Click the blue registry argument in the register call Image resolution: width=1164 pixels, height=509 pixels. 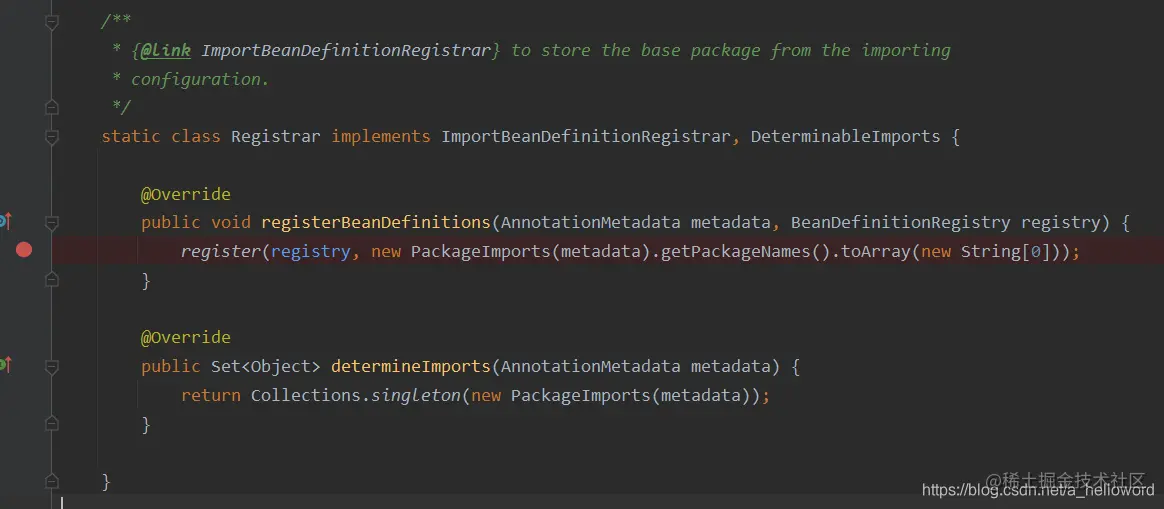(x=310, y=252)
